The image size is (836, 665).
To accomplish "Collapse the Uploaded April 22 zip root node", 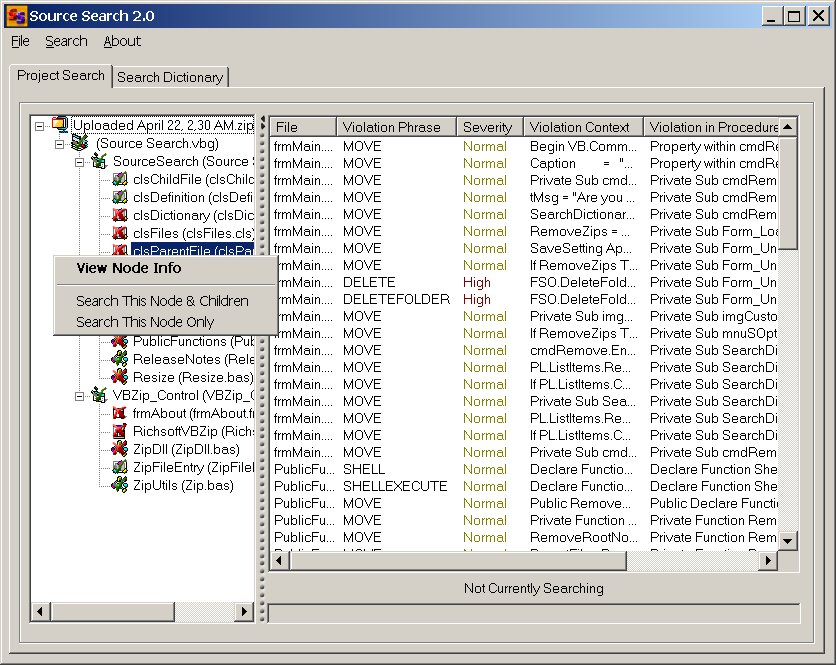I will point(39,126).
